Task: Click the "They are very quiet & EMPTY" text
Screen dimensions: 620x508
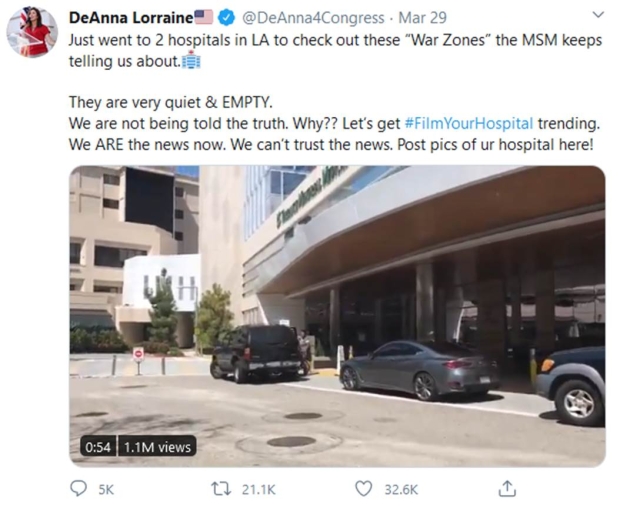Action: click(x=164, y=102)
